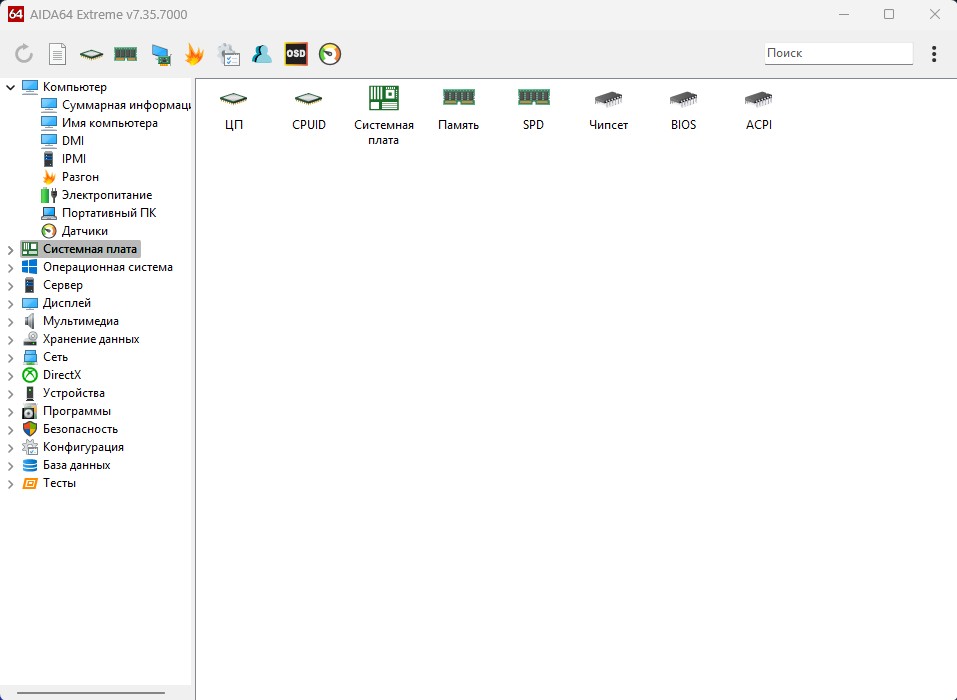This screenshot has width=957, height=700.
Task: Open the Report toolbar icon
Action: coord(57,54)
